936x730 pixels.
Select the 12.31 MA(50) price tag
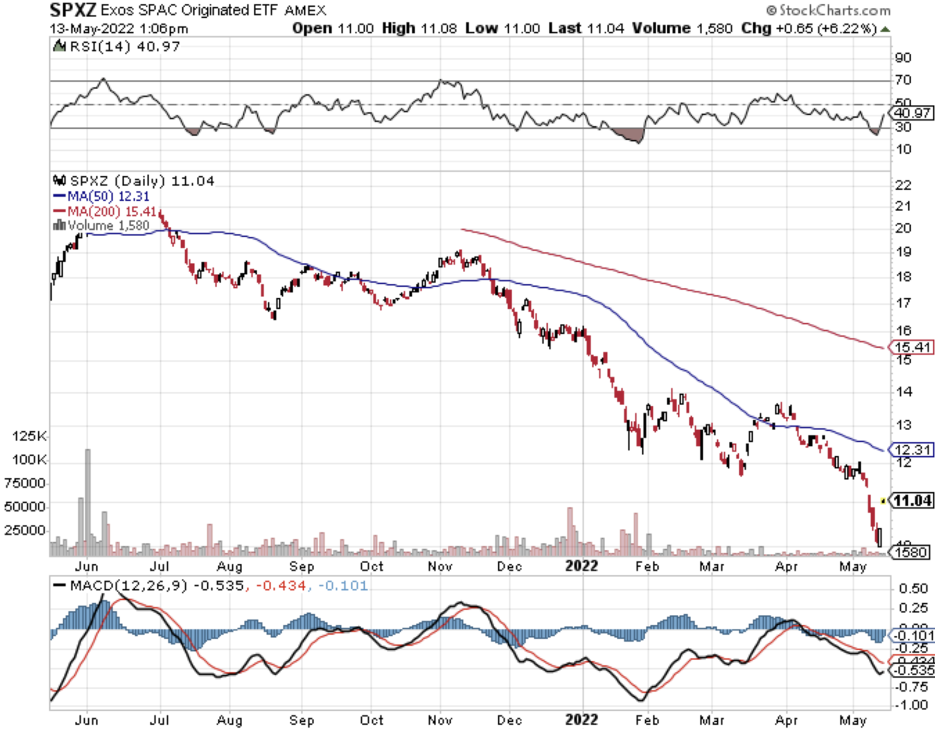912,449
